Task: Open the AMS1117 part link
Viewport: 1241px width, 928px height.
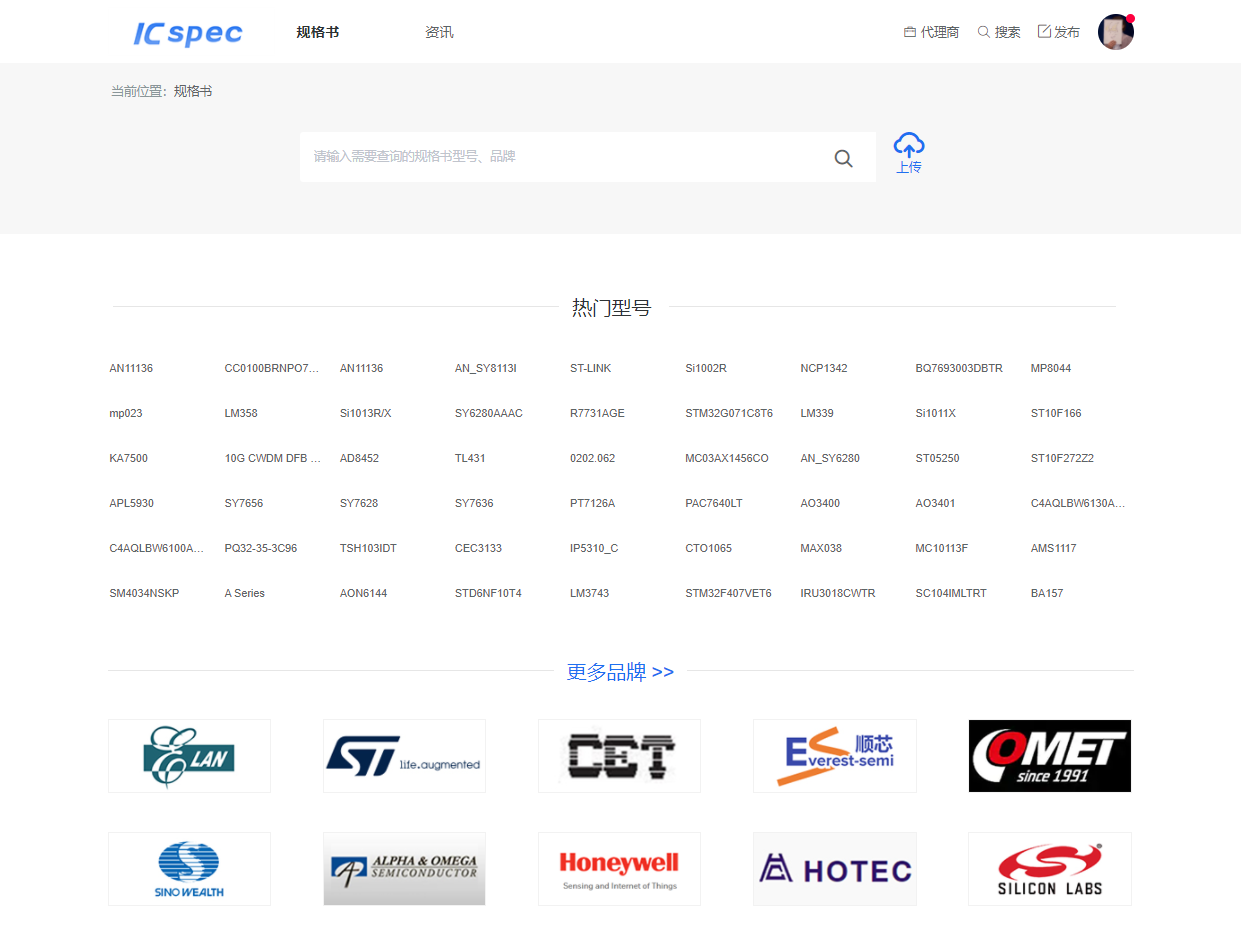Action: pyautogui.click(x=1054, y=548)
